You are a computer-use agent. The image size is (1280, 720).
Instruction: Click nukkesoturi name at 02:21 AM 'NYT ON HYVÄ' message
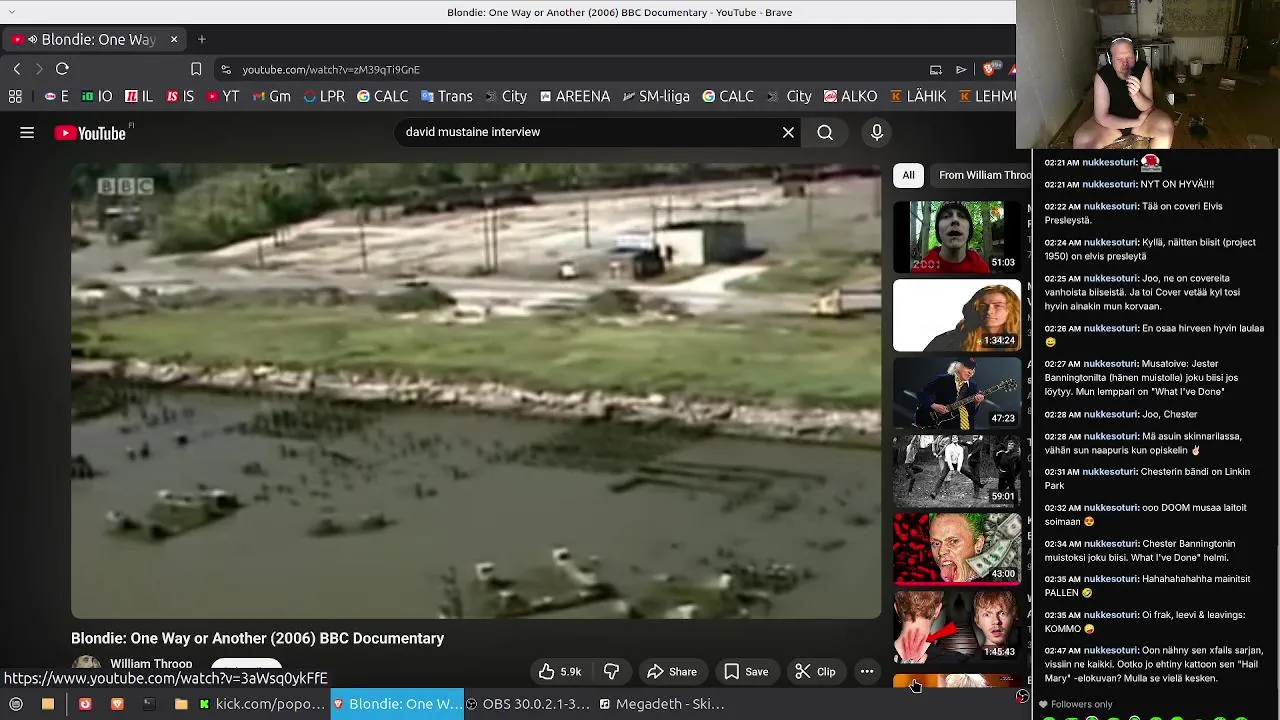[x=1110, y=184]
